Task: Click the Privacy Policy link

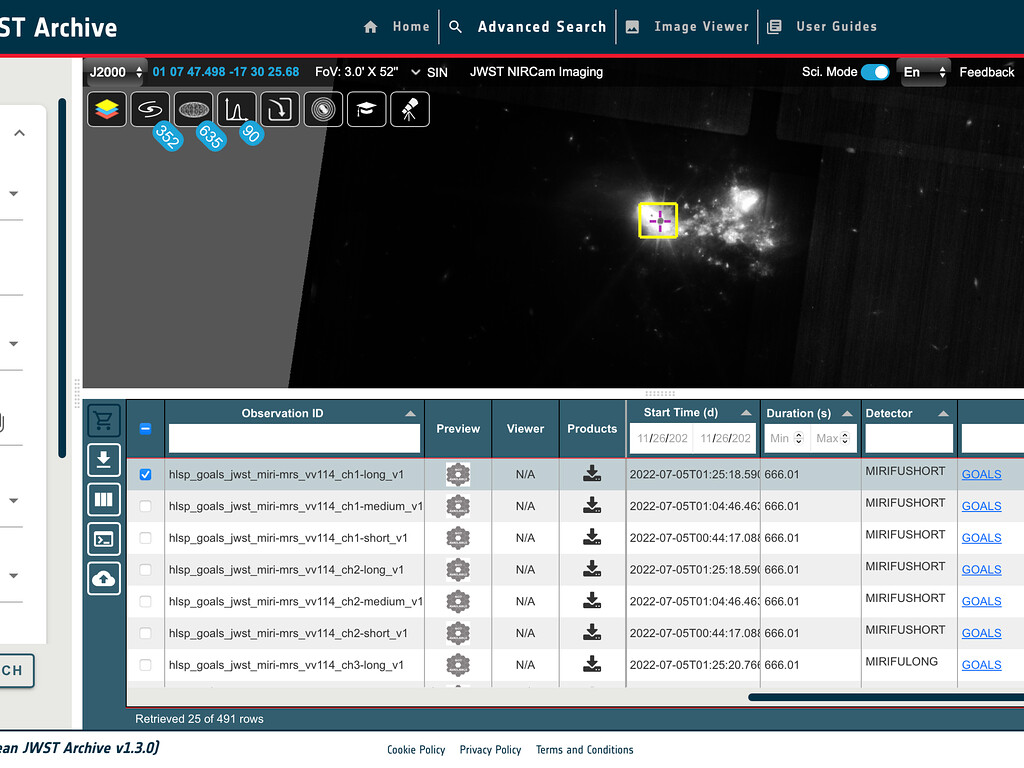Action: [x=490, y=750]
